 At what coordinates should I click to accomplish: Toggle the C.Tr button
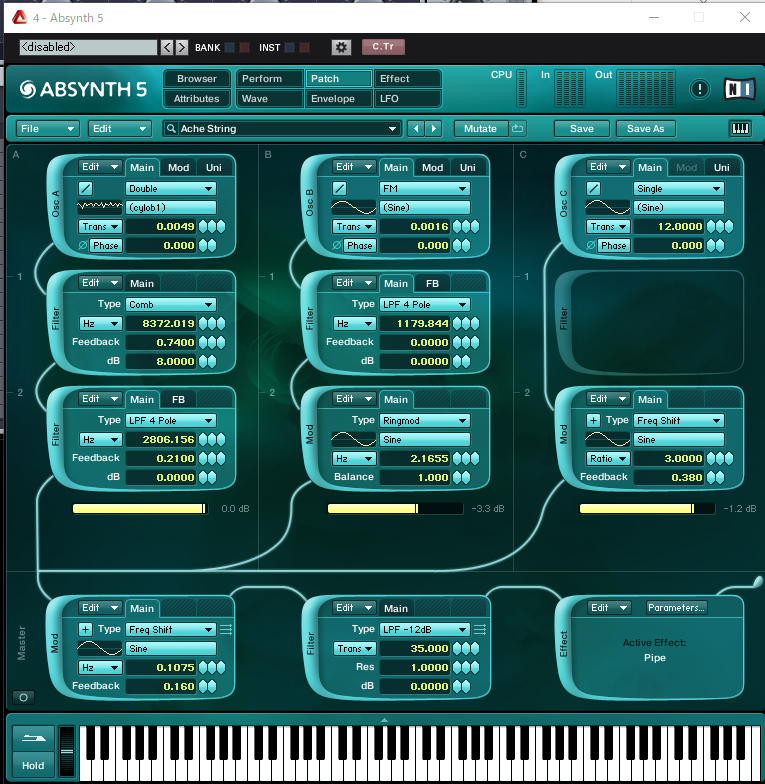tap(383, 46)
